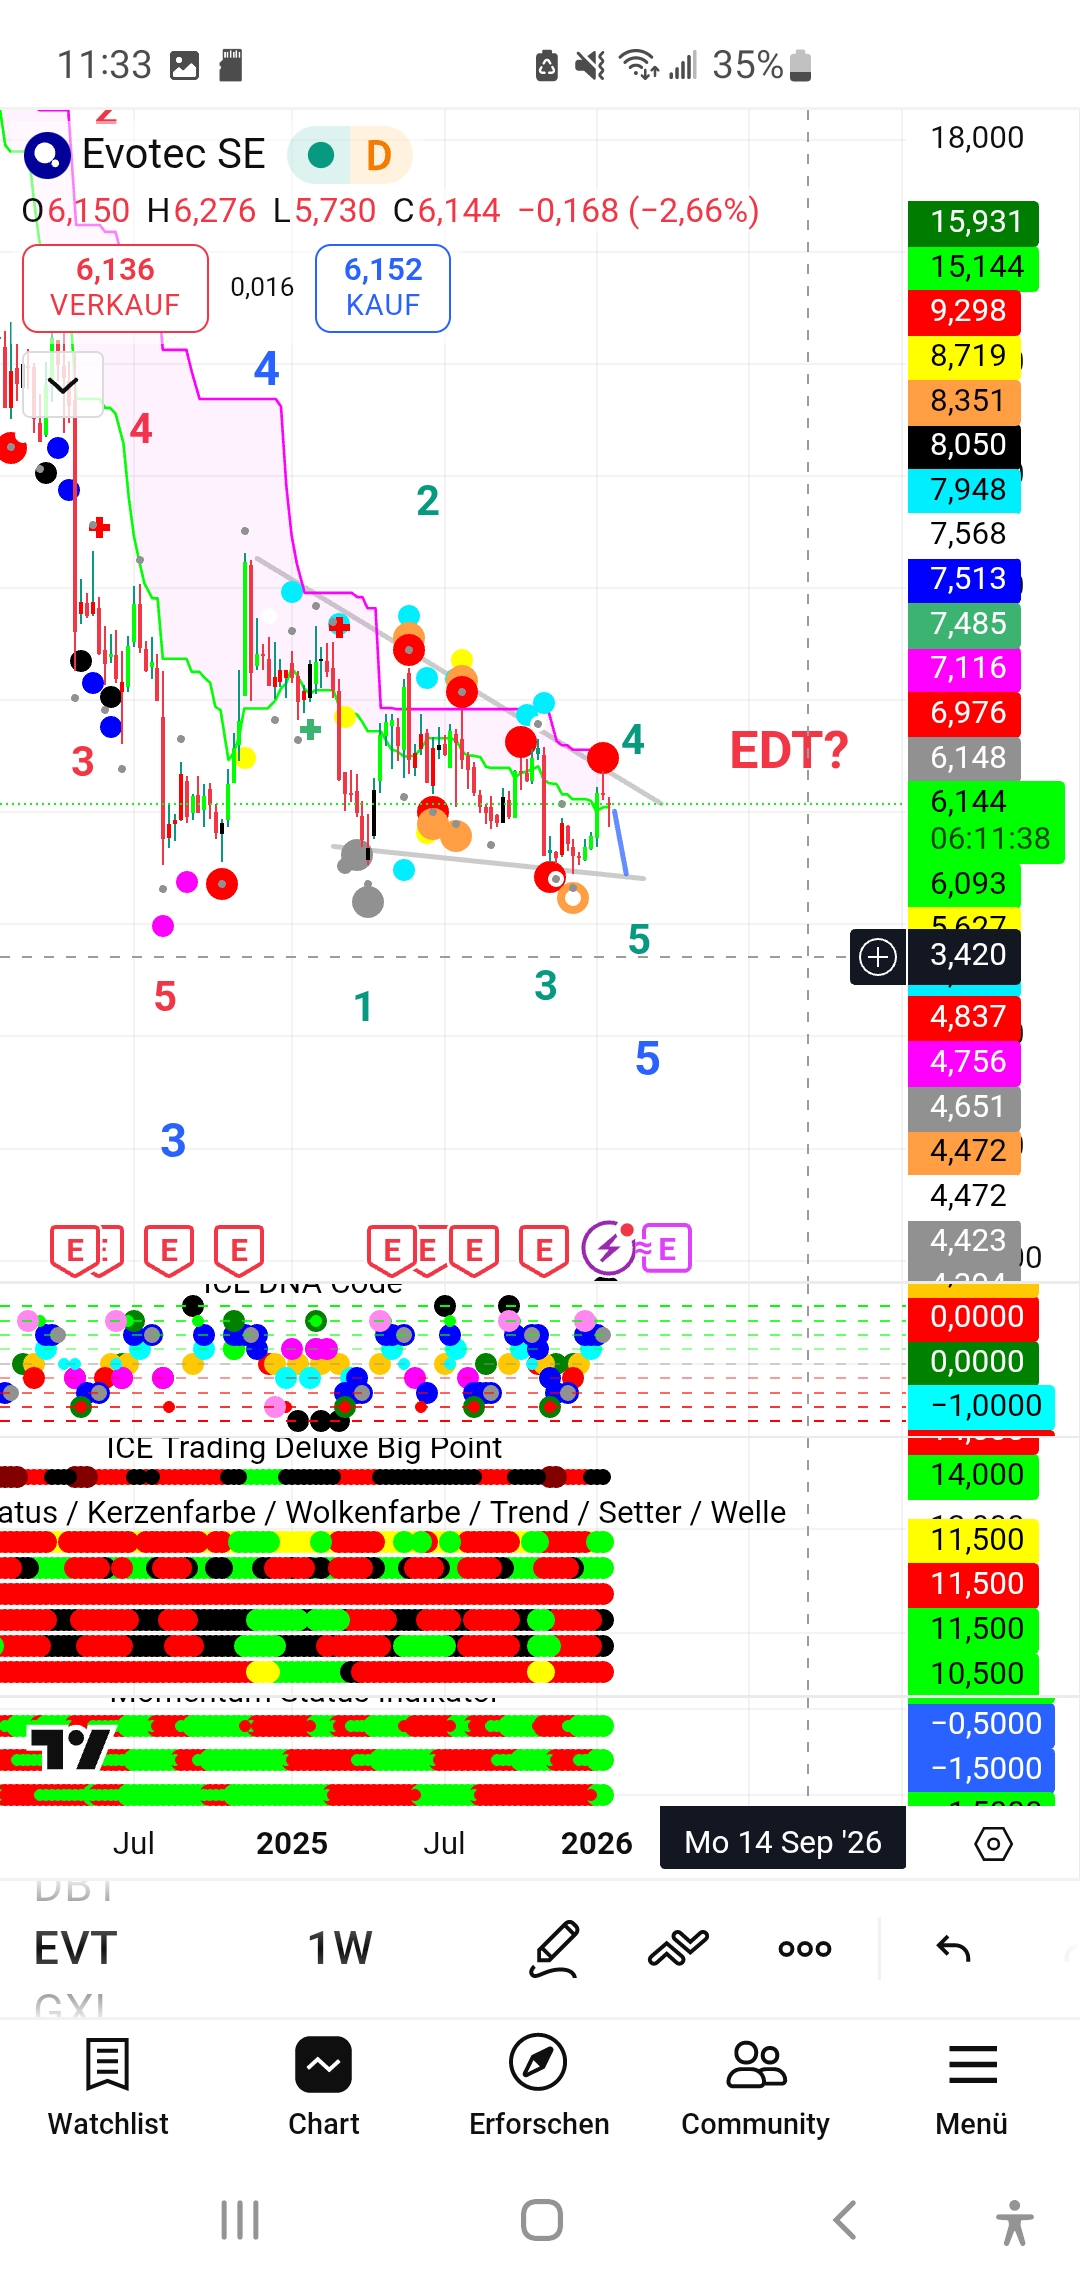
Task: Open the indicators panel icon
Action: coord(678,1948)
